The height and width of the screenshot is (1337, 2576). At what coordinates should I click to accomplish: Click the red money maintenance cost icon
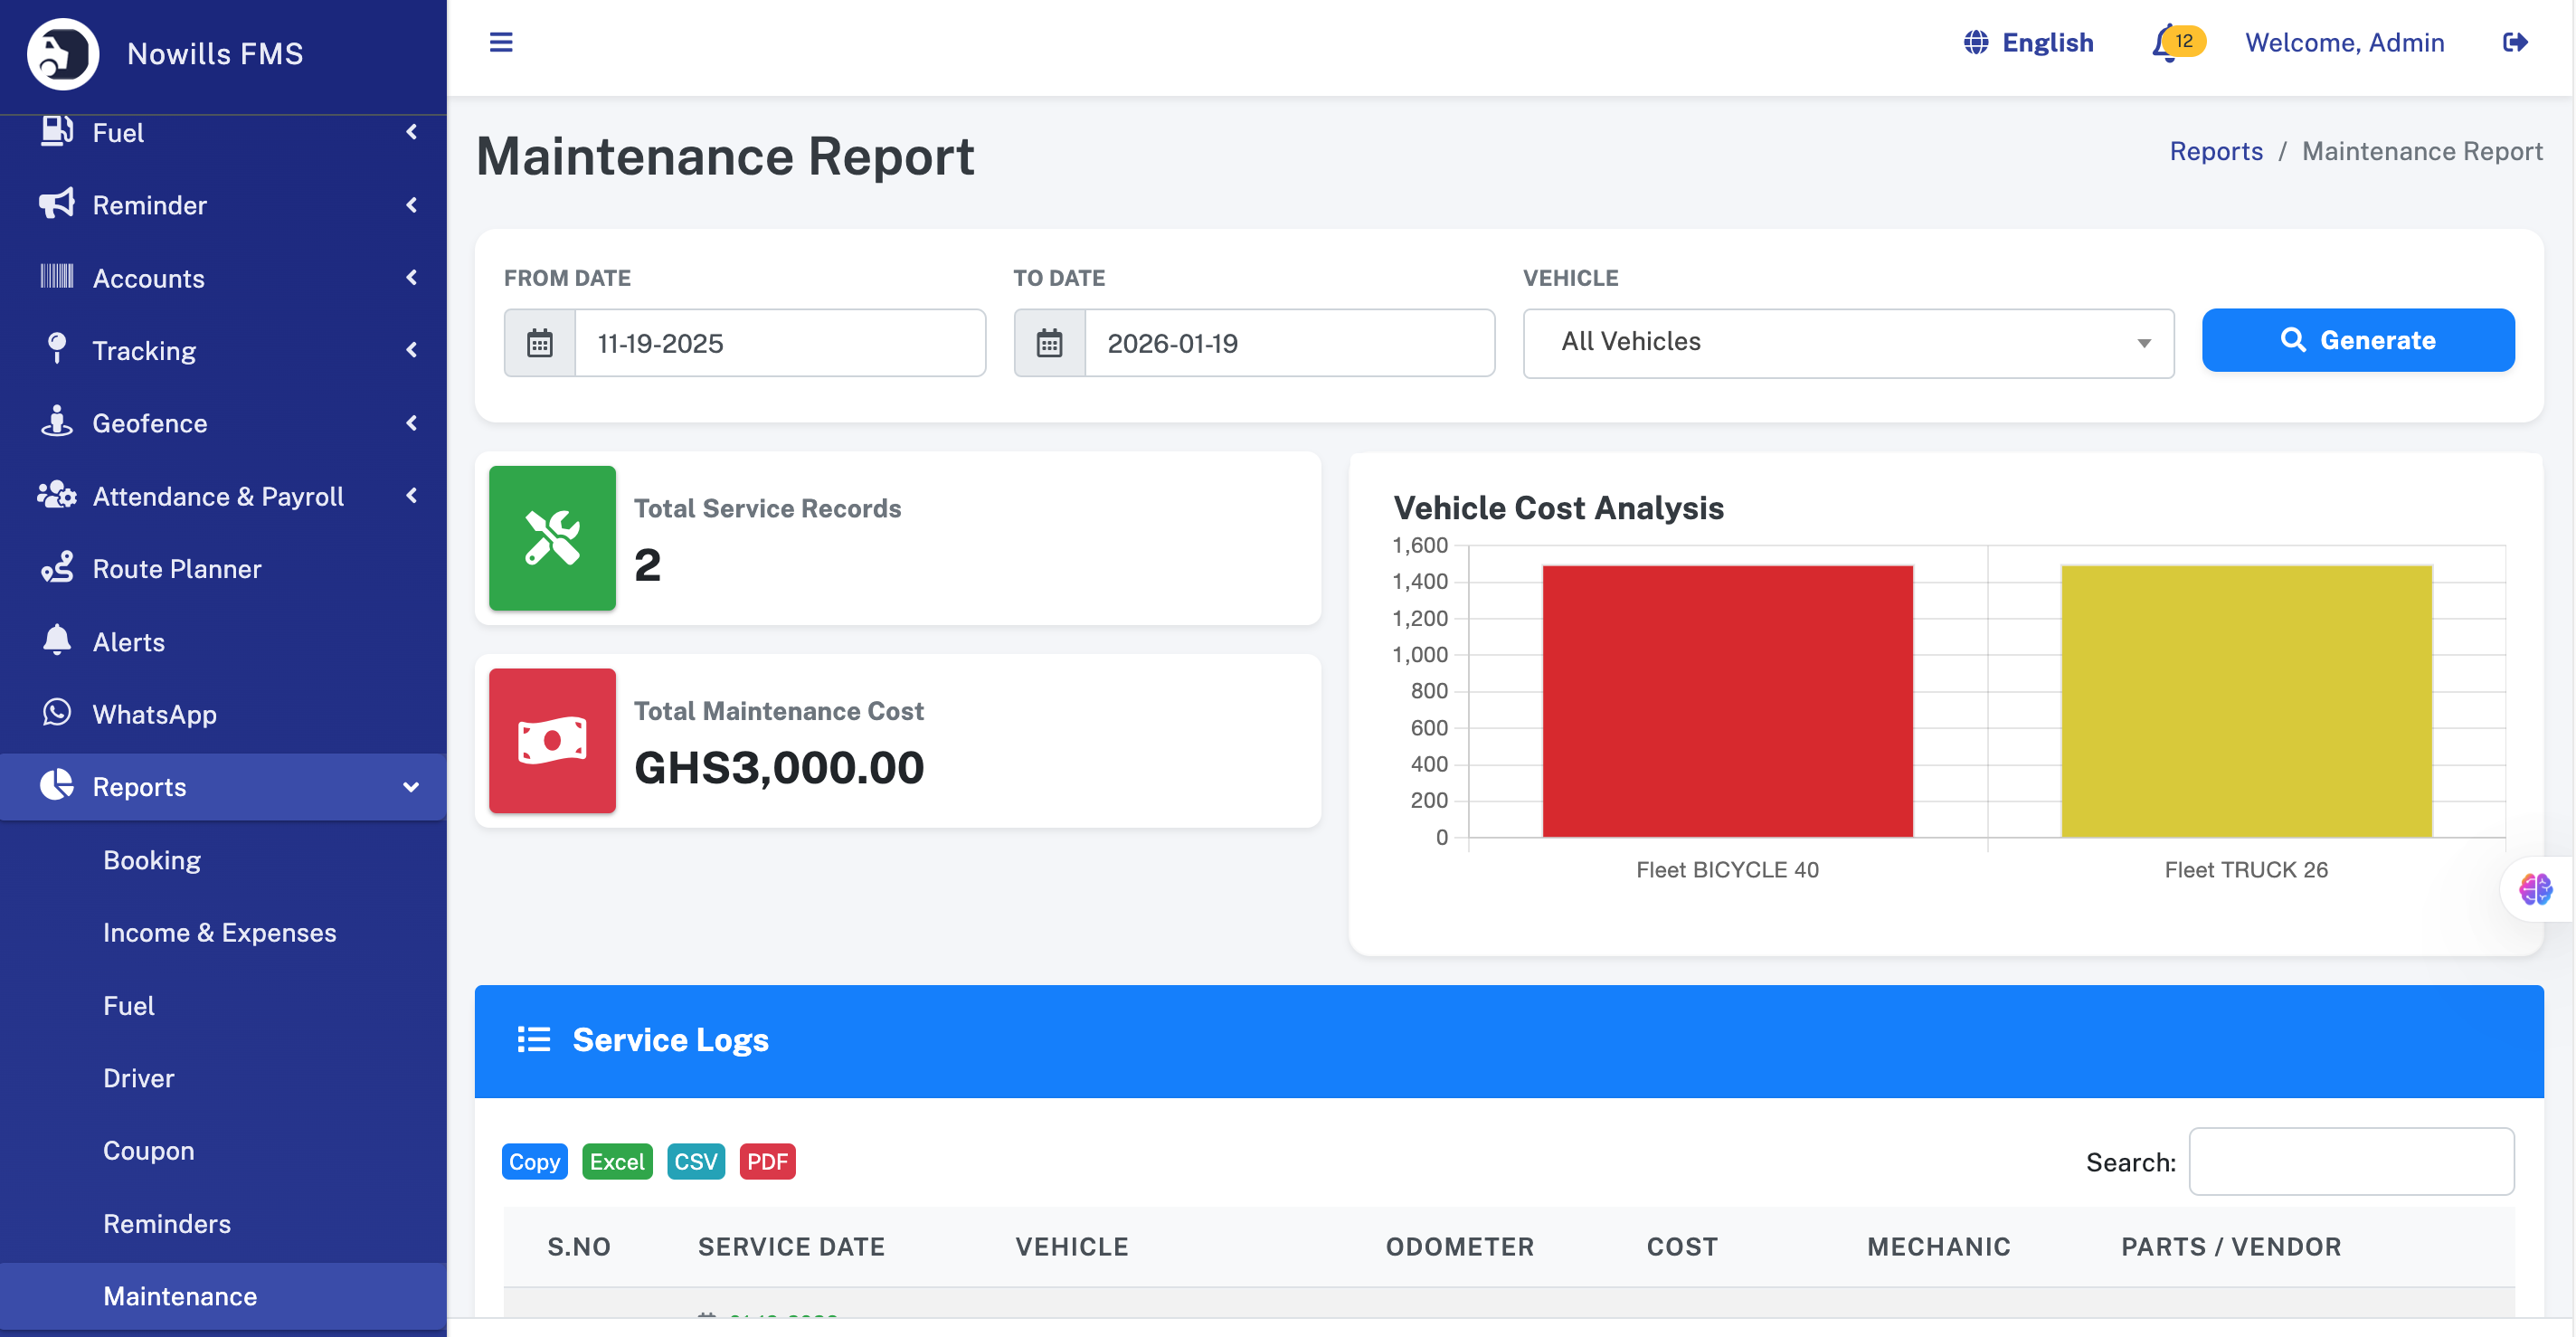[552, 741]
